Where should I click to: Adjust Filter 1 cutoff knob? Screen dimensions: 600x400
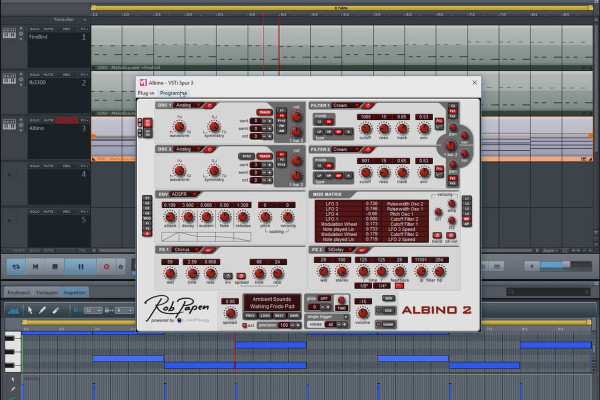366,129
